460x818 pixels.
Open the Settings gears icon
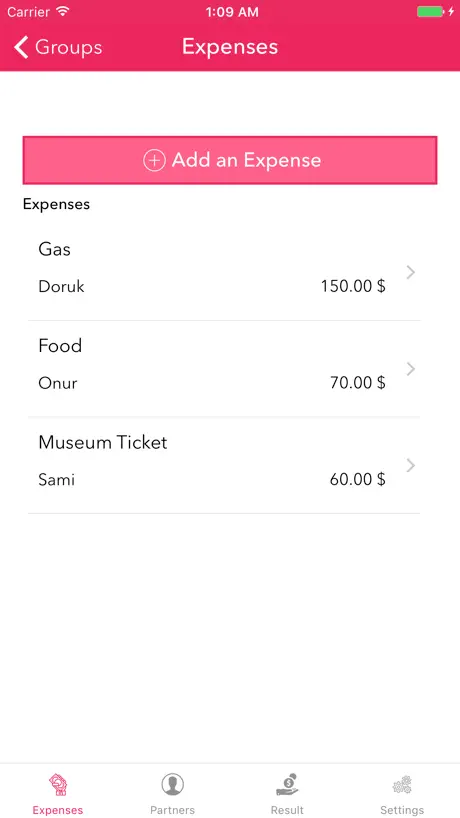(402, 785)
